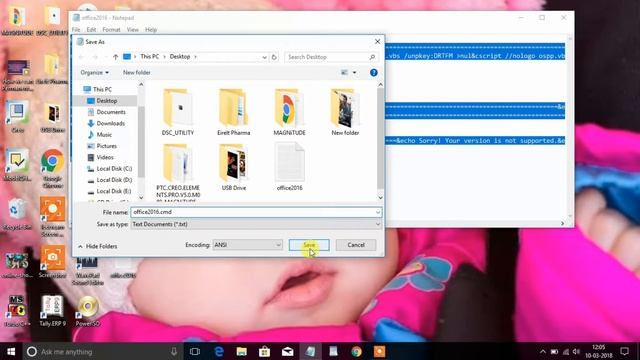The width and height of the screenshot is (640, 360).
Task: Click the Up one level arrow
Action: pos(116,57)
